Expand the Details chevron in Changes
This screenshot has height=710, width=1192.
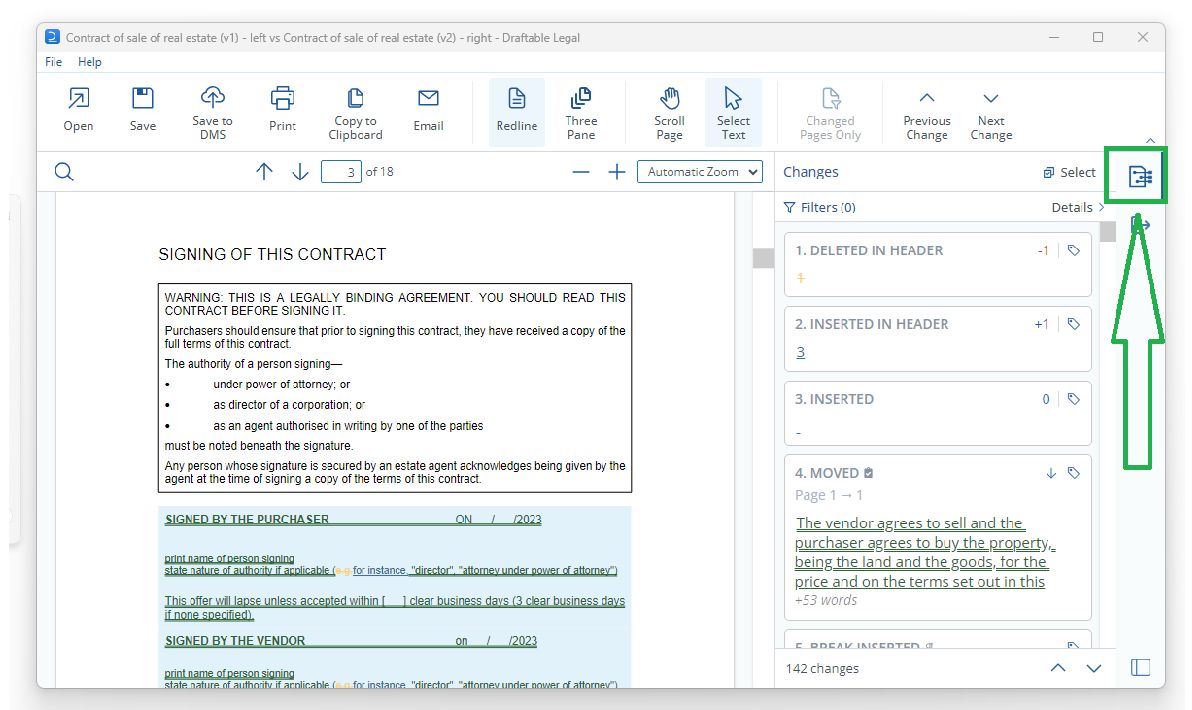(1078, 208)
